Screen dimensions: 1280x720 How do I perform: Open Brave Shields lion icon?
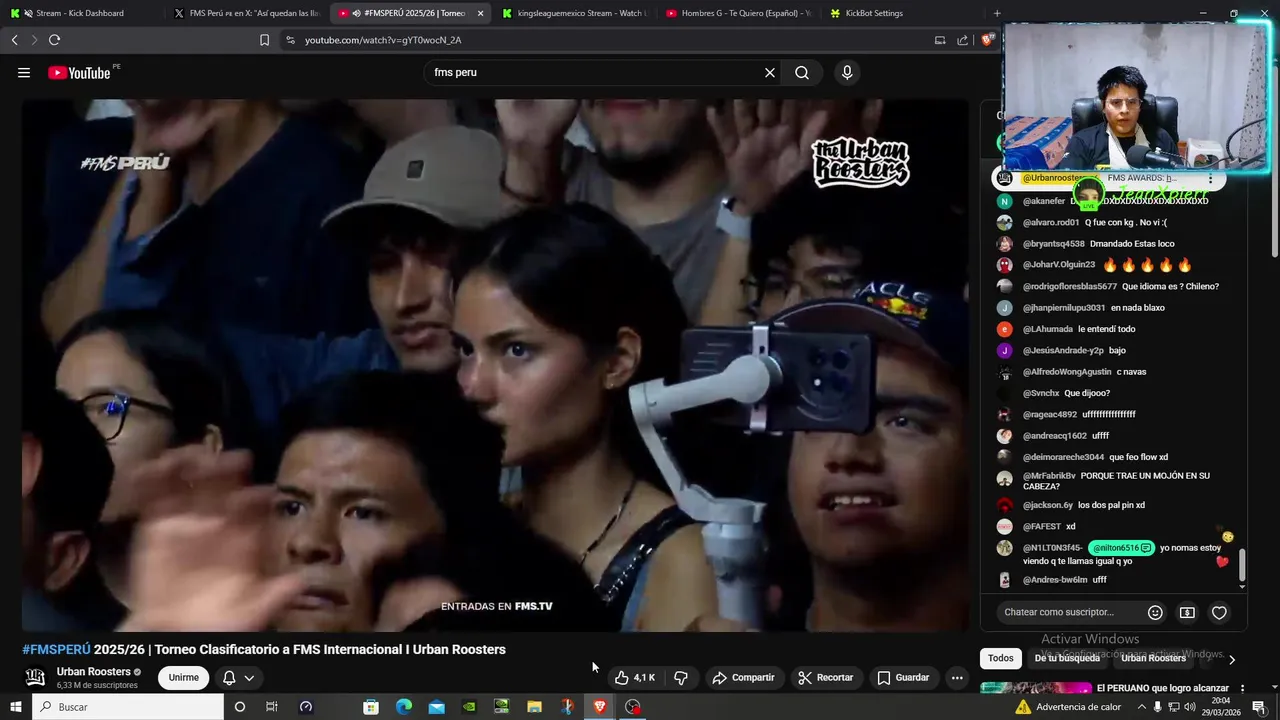[x=988, y=40]
